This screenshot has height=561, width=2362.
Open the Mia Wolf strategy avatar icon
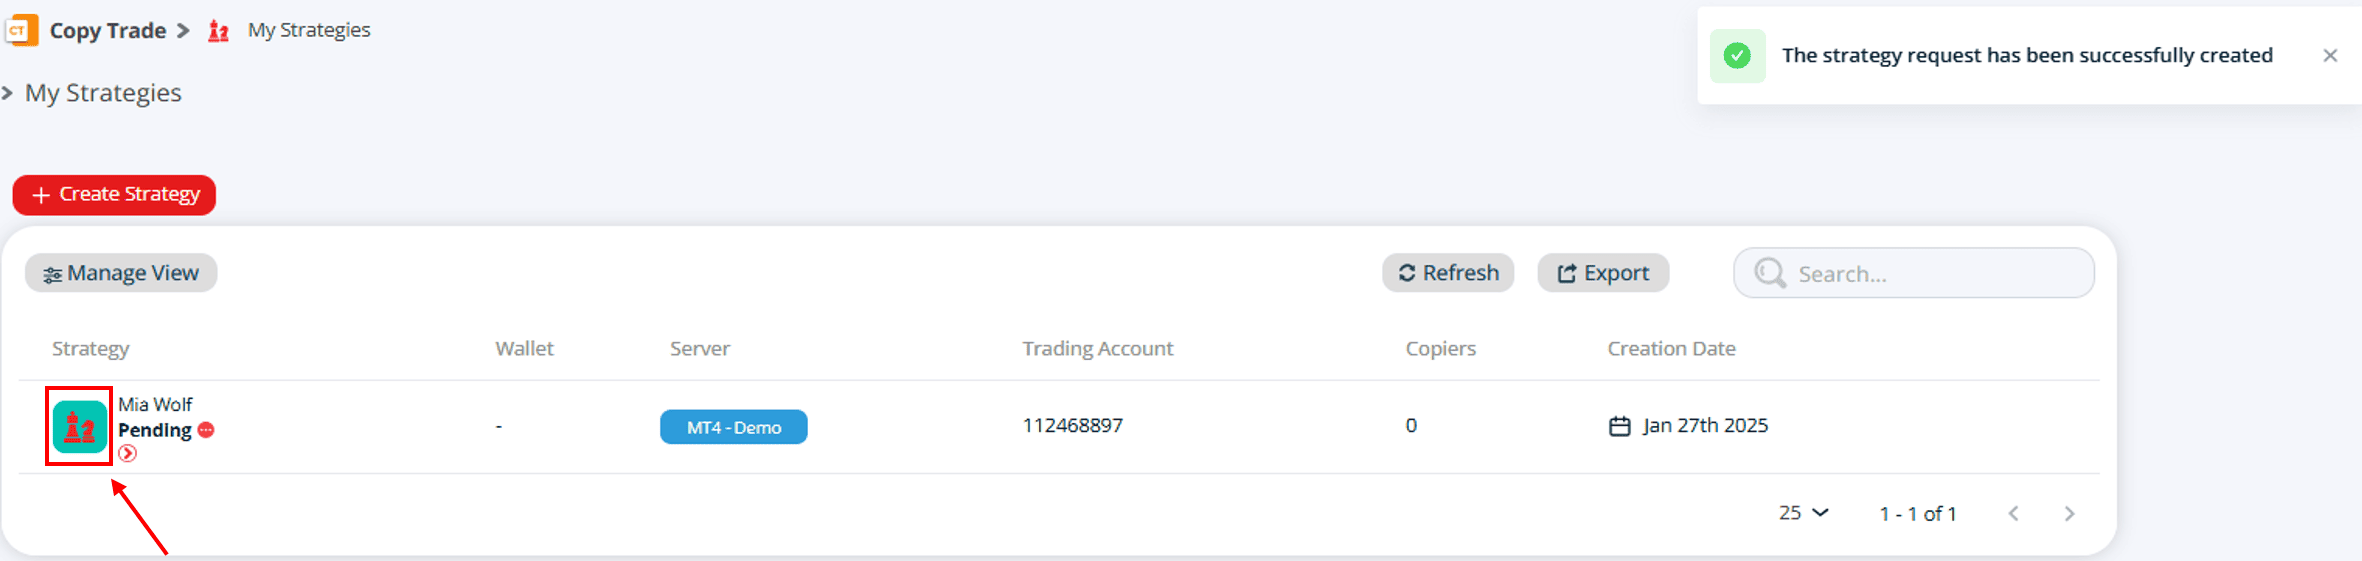[x=80, y=427]
